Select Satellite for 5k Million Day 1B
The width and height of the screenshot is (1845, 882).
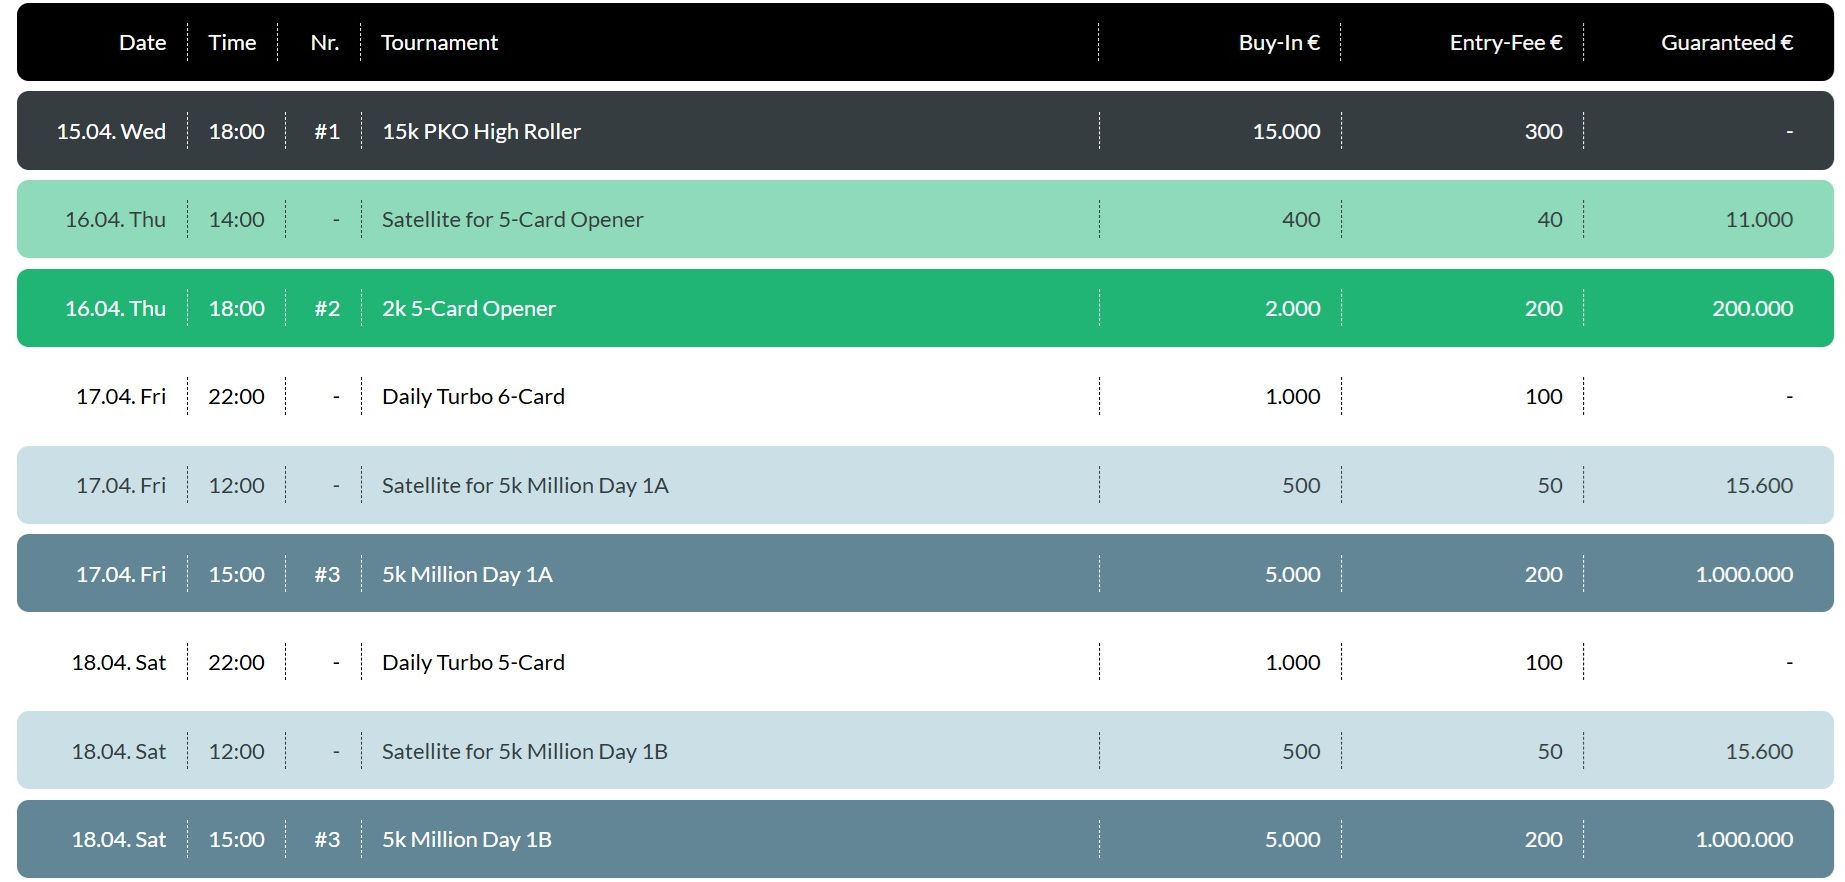[524, 752]
